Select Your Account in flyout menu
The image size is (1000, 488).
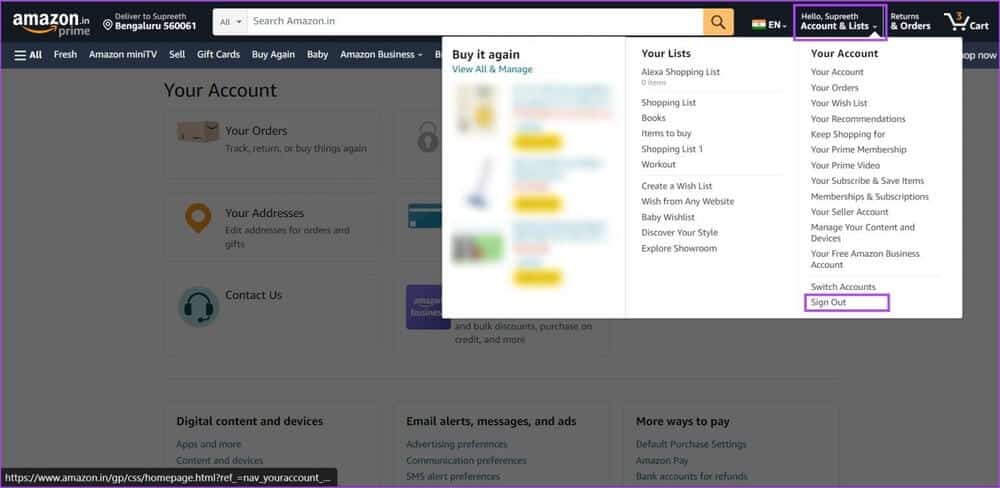(x=837, y=72)
